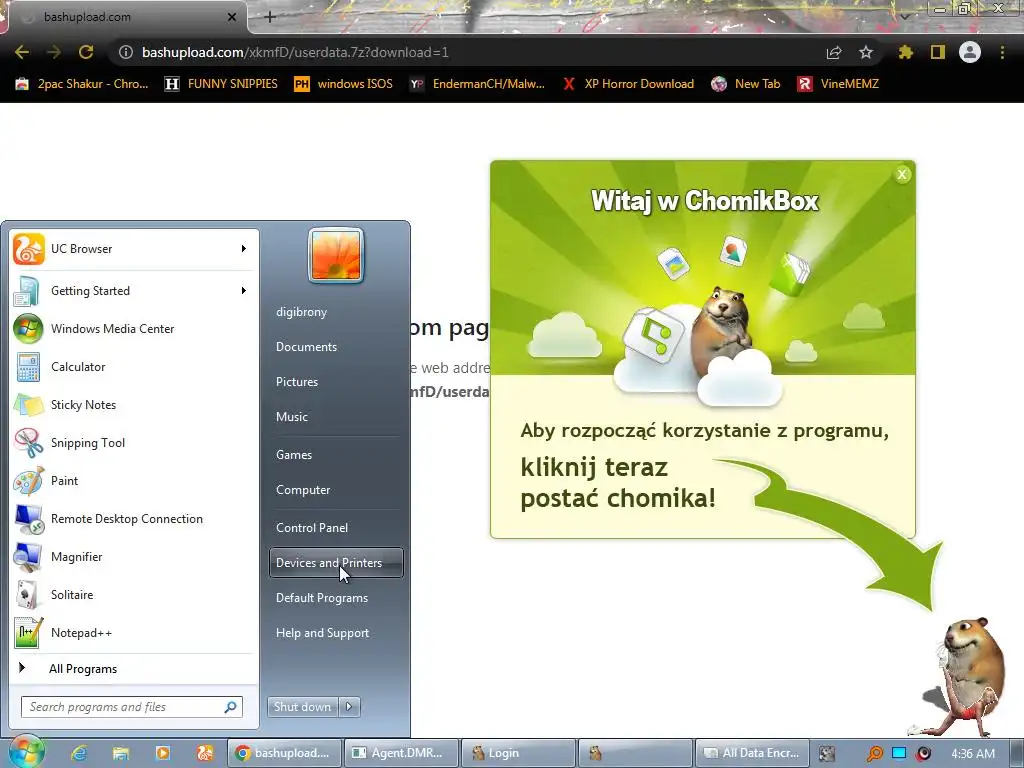
Task: Open a new browser tab
Action: pos(270,17)
